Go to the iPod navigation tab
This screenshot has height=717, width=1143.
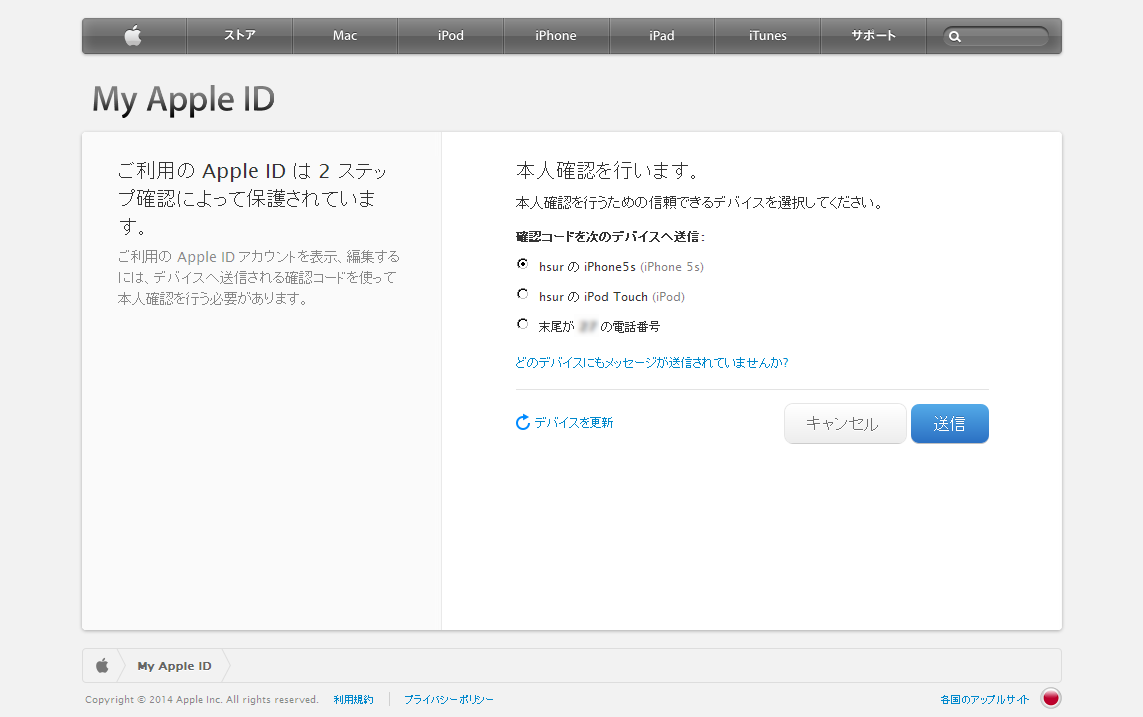451,36
